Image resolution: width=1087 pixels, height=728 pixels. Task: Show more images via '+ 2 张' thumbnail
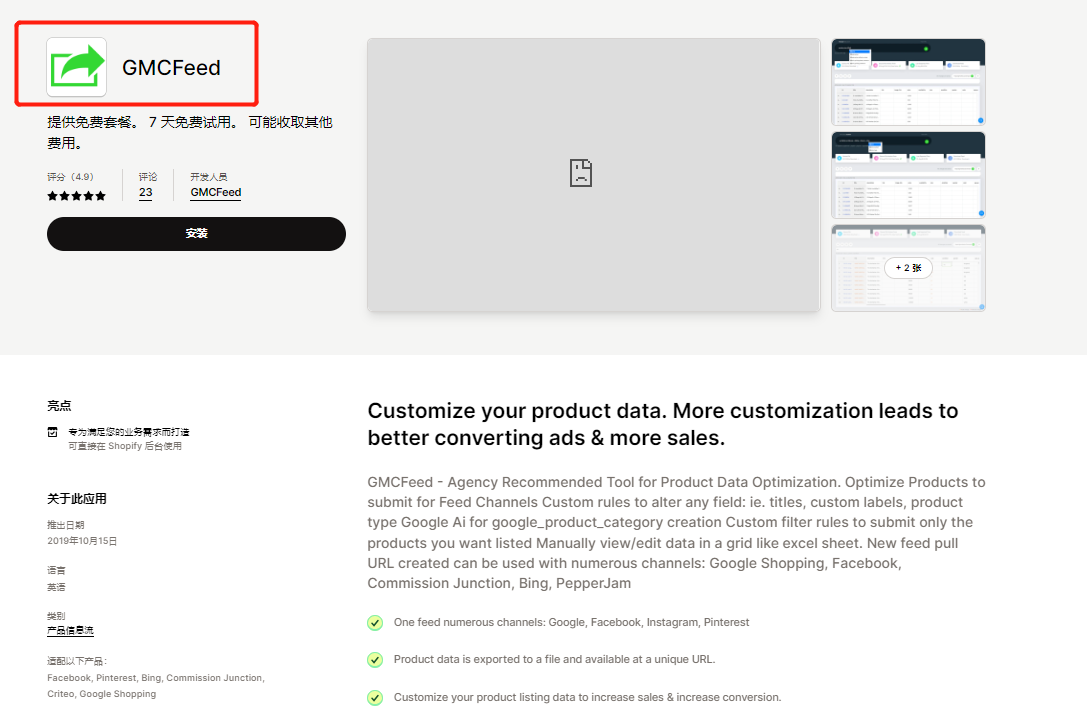pyautogui.click(x=908, y=268)
